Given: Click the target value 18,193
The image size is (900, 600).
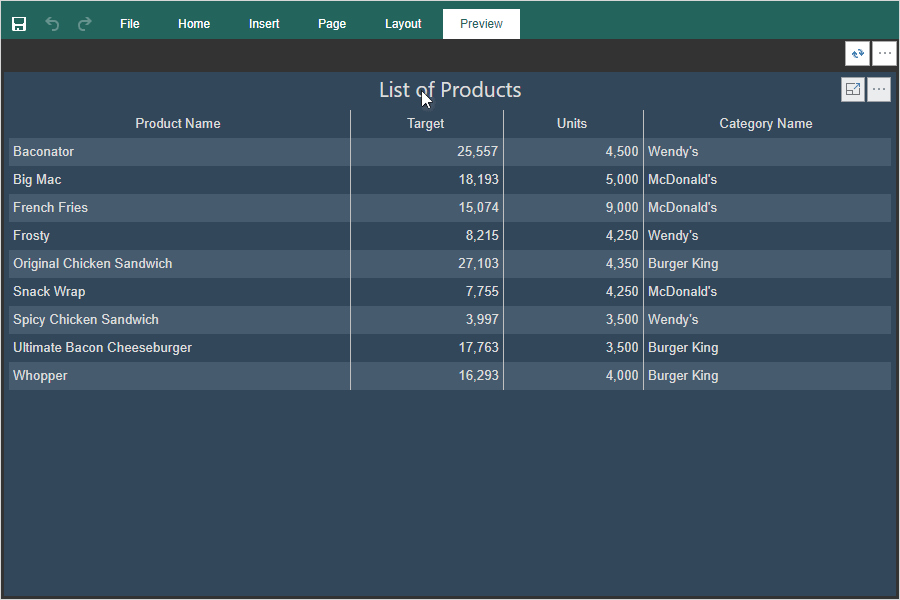Looking at the screenshot, I should [478, 180].
